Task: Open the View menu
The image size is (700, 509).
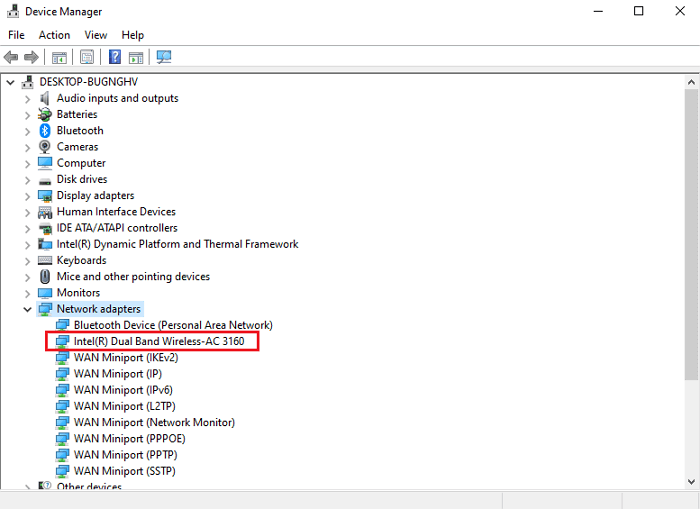Action: 96,35
